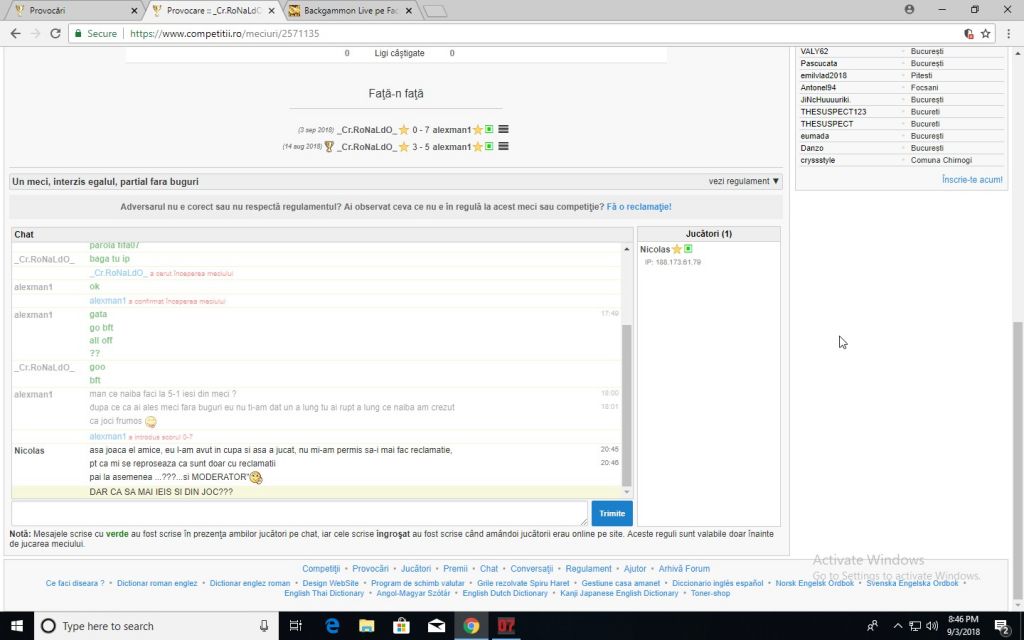Open match details menu for 0 - 7 result
Viewport: 1024px width, 640px height.
(503, 129)
